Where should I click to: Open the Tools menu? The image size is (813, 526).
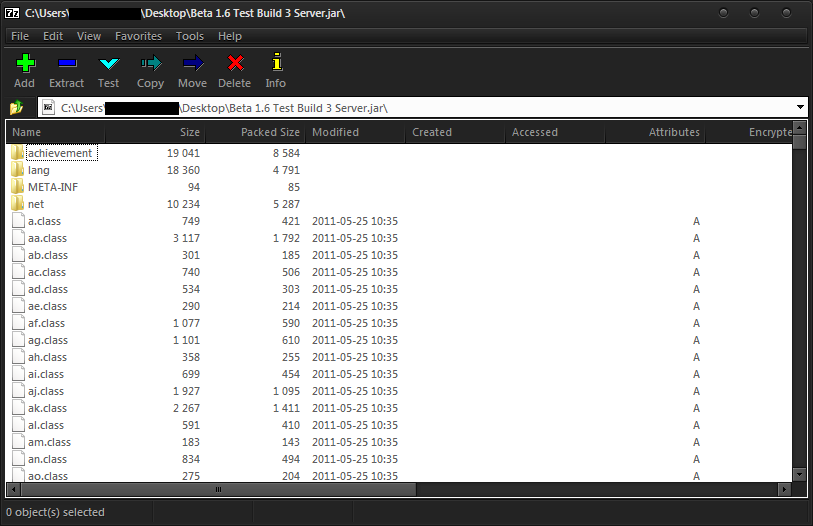190,36
